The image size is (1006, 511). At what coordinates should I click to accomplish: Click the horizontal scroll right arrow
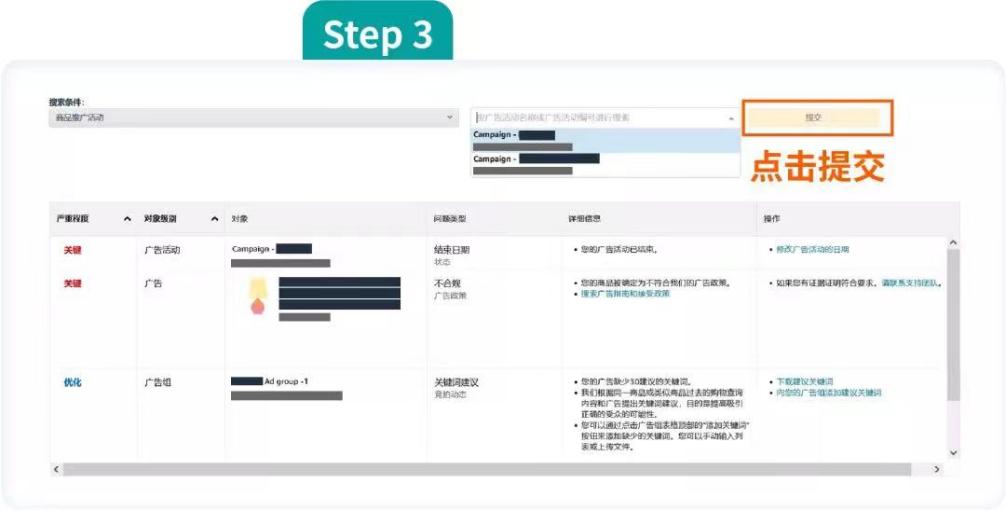point(936,469)
